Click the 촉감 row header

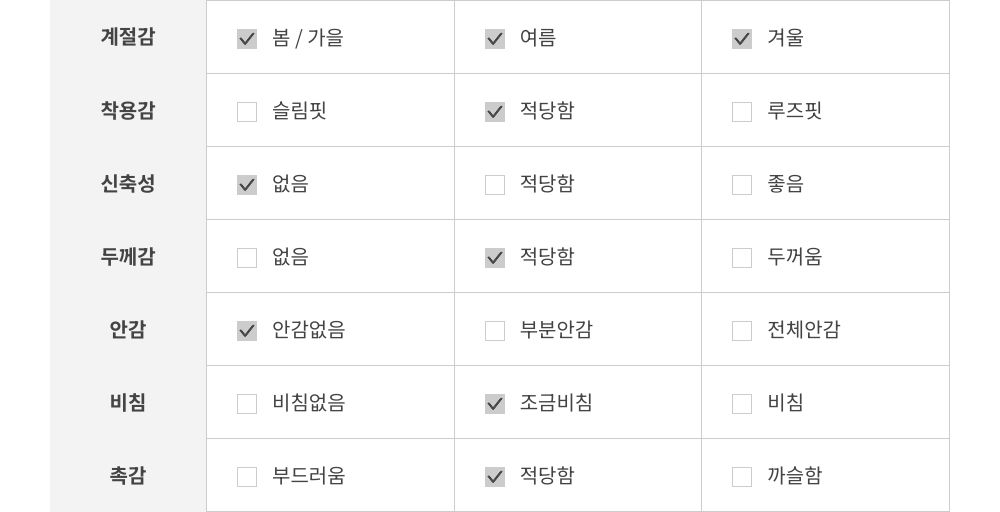coord(128,476)
